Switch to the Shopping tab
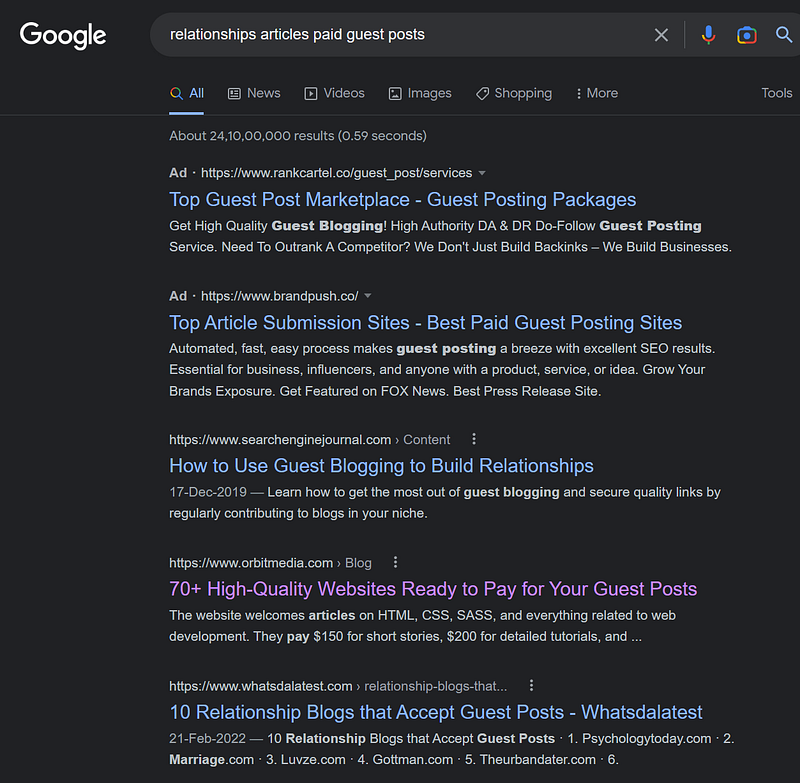 514,93
